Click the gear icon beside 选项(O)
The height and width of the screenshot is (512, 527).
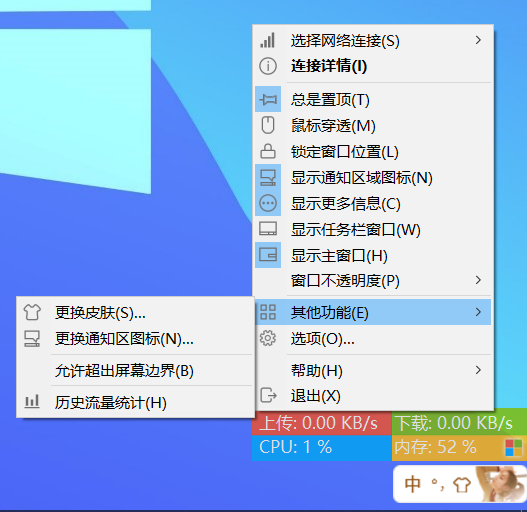[x=268, y=338]
